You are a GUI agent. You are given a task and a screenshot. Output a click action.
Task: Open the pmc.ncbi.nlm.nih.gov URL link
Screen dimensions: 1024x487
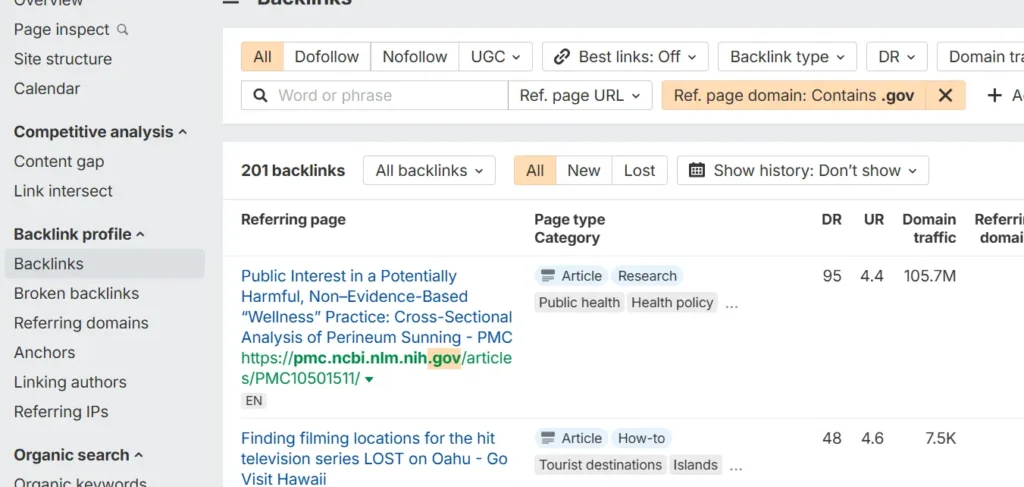click(x=376, y=368)
